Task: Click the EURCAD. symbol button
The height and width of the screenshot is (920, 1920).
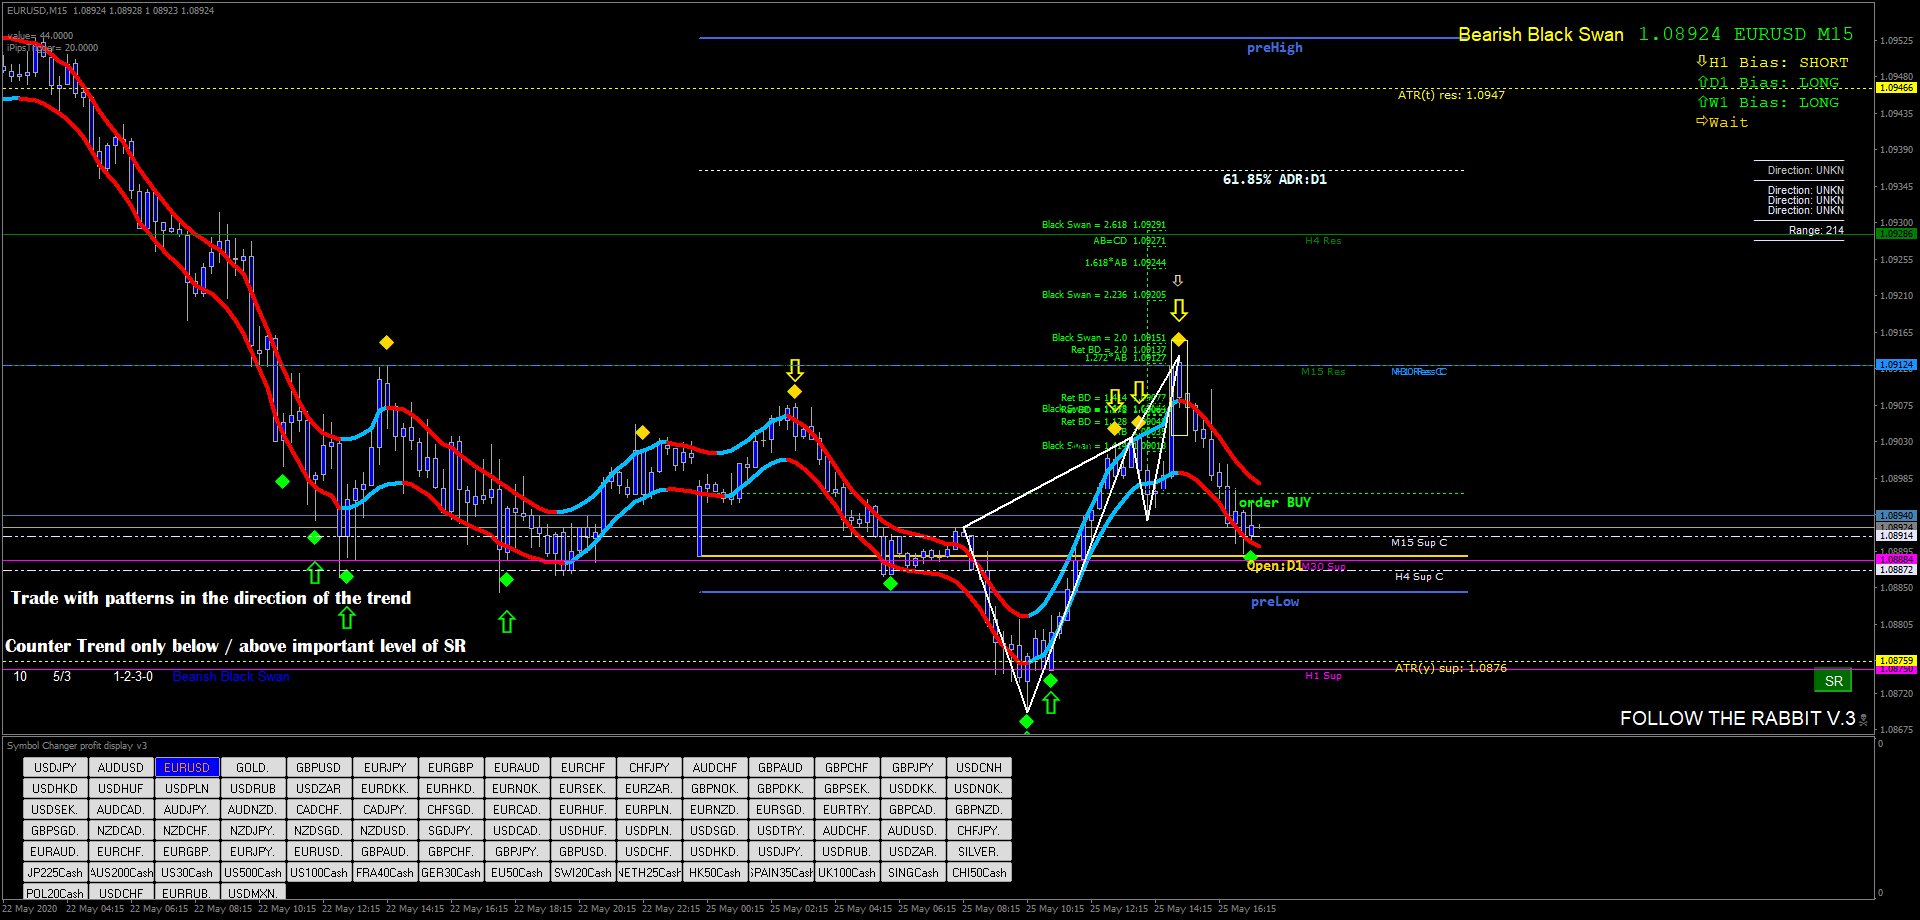Action: pos(517,809)
